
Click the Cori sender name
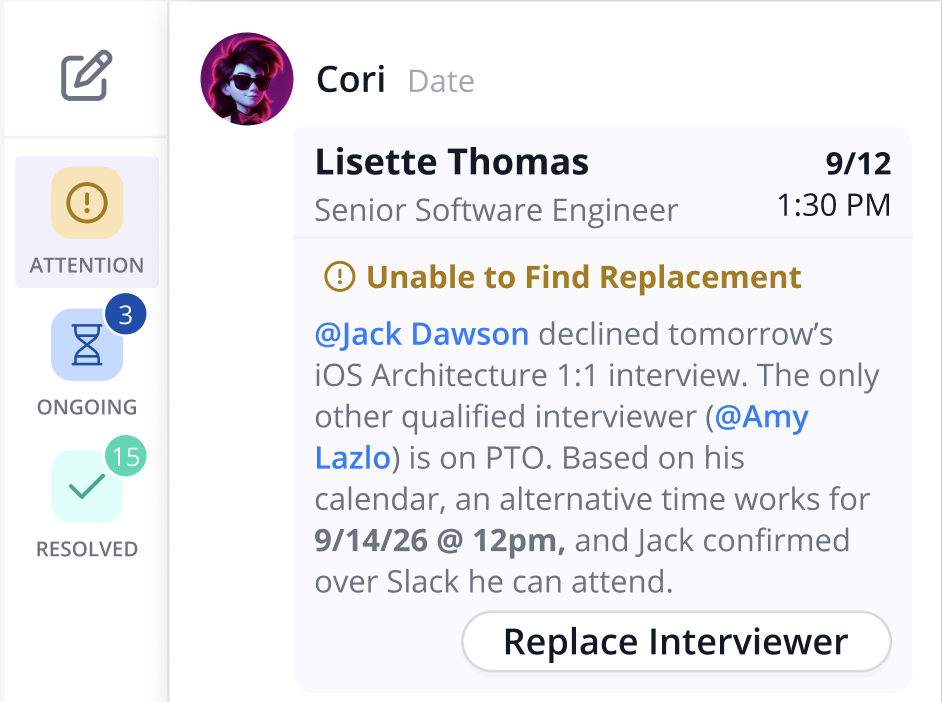click(x=350, y=80)
